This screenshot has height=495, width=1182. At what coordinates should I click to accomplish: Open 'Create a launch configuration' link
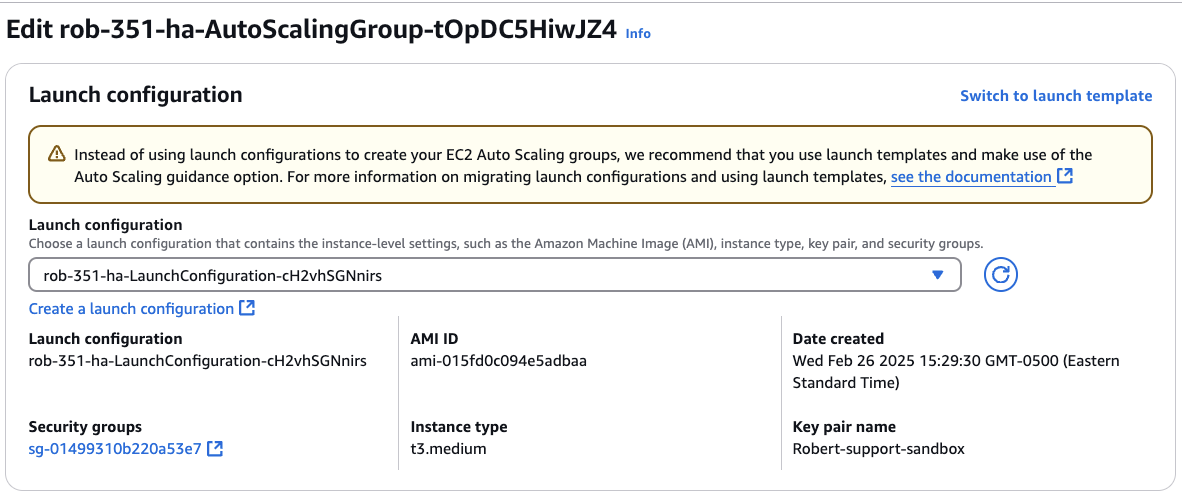click(x=131, y=309)
